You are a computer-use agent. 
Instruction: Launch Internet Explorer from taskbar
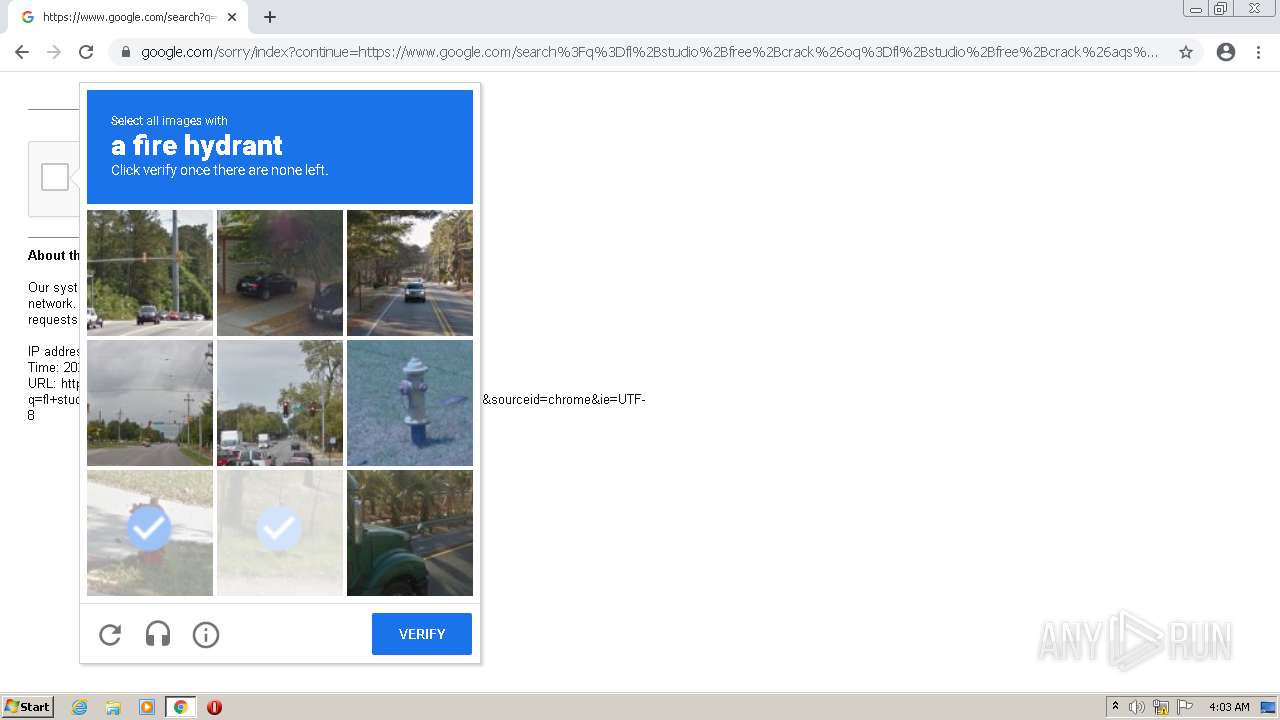tap(79, 707)
